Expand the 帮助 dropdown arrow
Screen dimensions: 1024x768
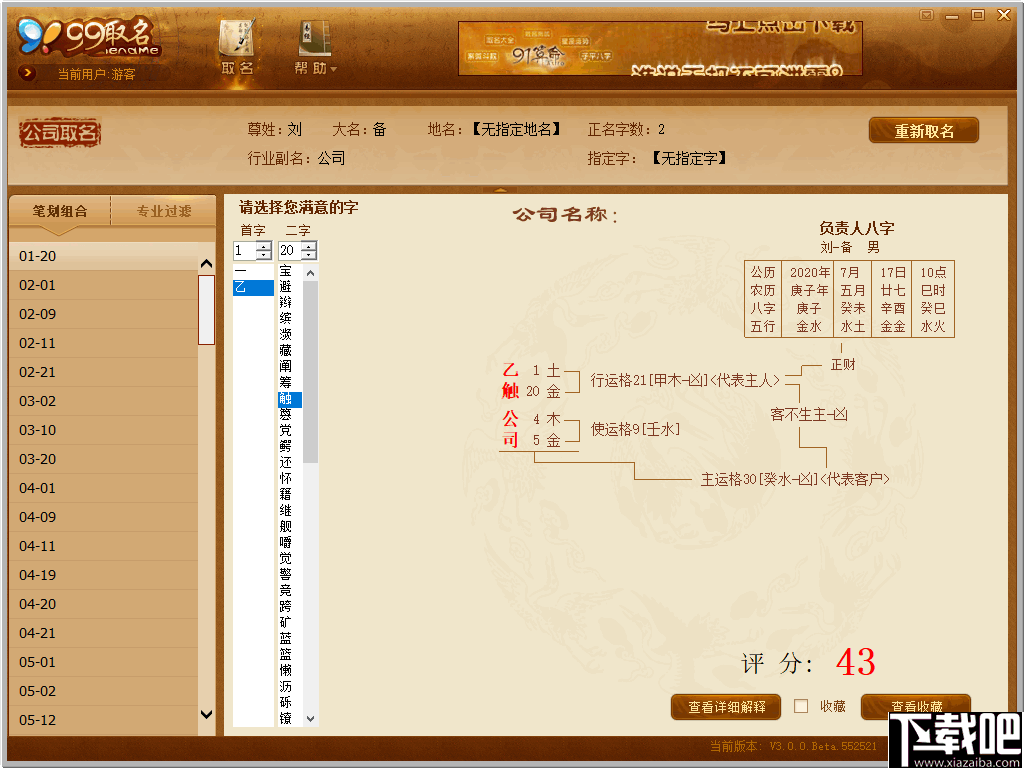pos(334,69)
